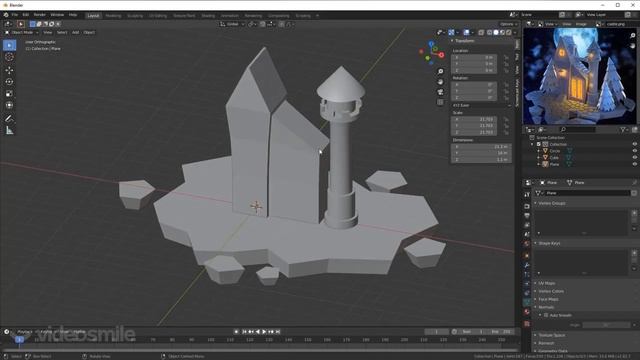This screenshot has height=360, width=640.
Task: Toggle the Auto Smooth checkbox
Action: click(546, 315)
